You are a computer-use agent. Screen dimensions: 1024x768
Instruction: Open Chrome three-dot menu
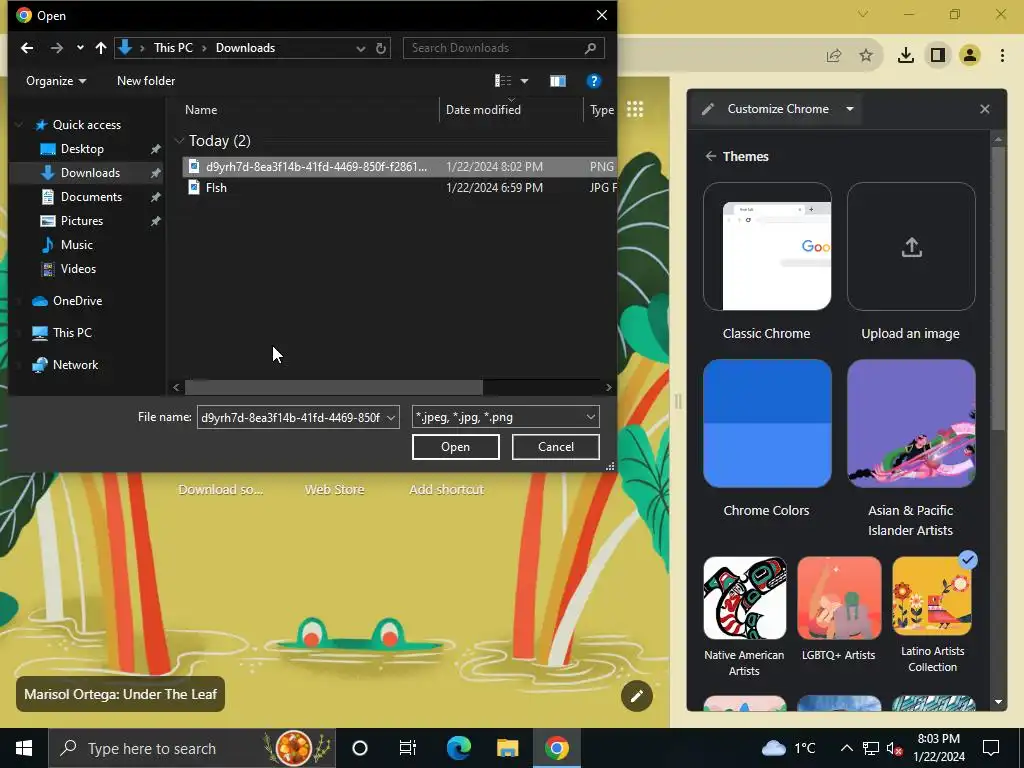pos(1002,56)
